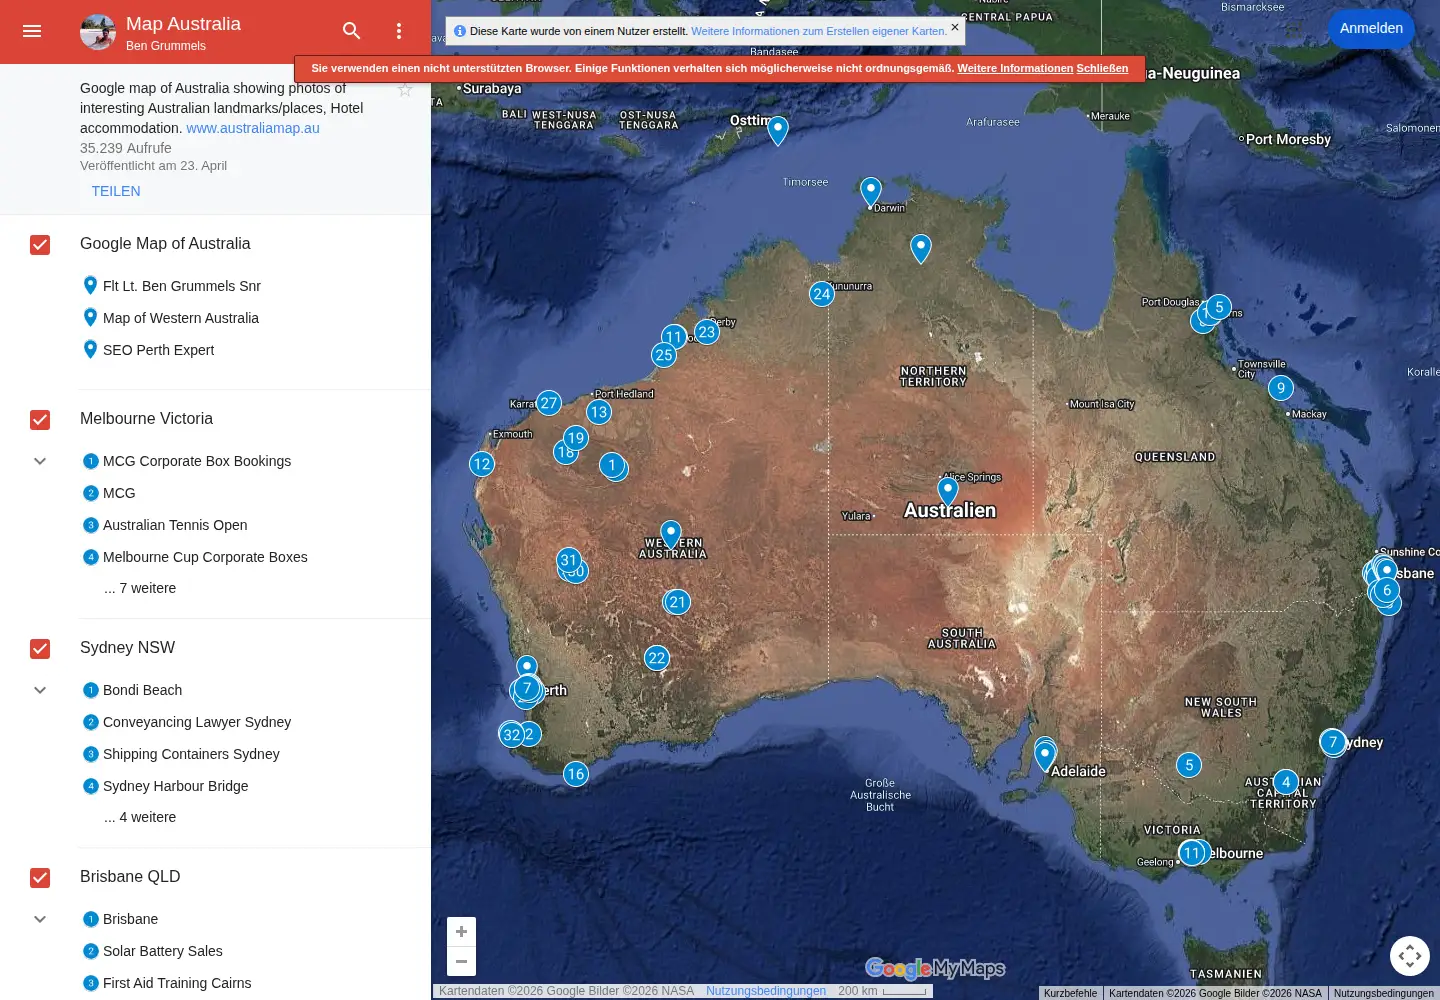1440x1000 pixels.
Task: Select marker 25 on the Kimberley coast
Action: [x=664, y=355]
